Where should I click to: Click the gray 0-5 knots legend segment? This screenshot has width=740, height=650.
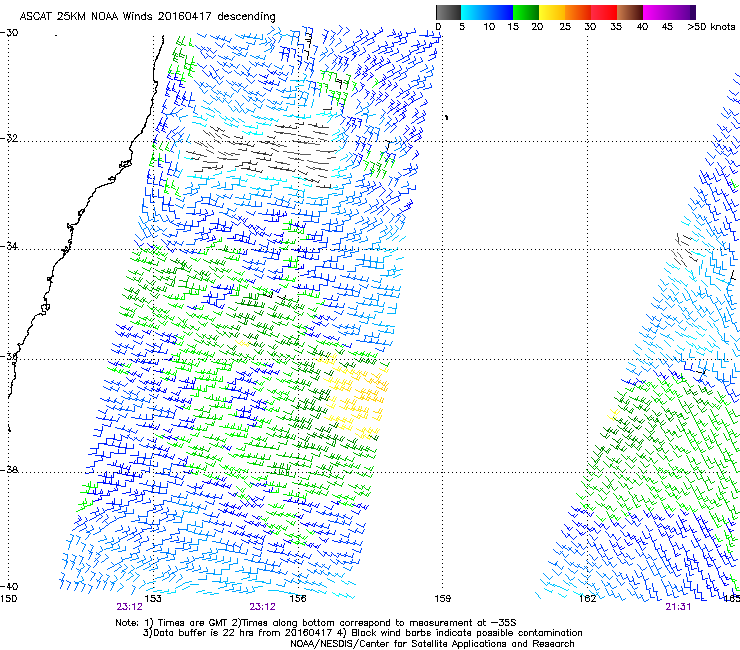click(449, 12)
